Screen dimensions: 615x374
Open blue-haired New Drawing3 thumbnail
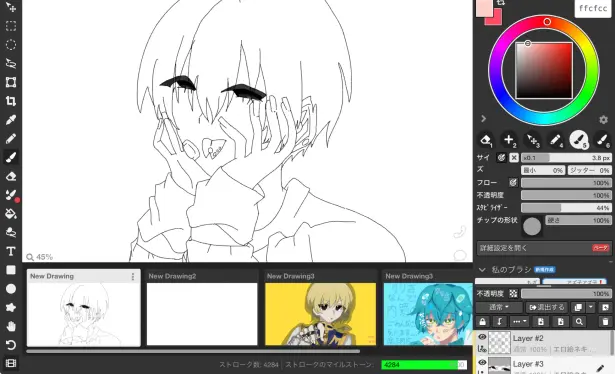pos(428,314)
